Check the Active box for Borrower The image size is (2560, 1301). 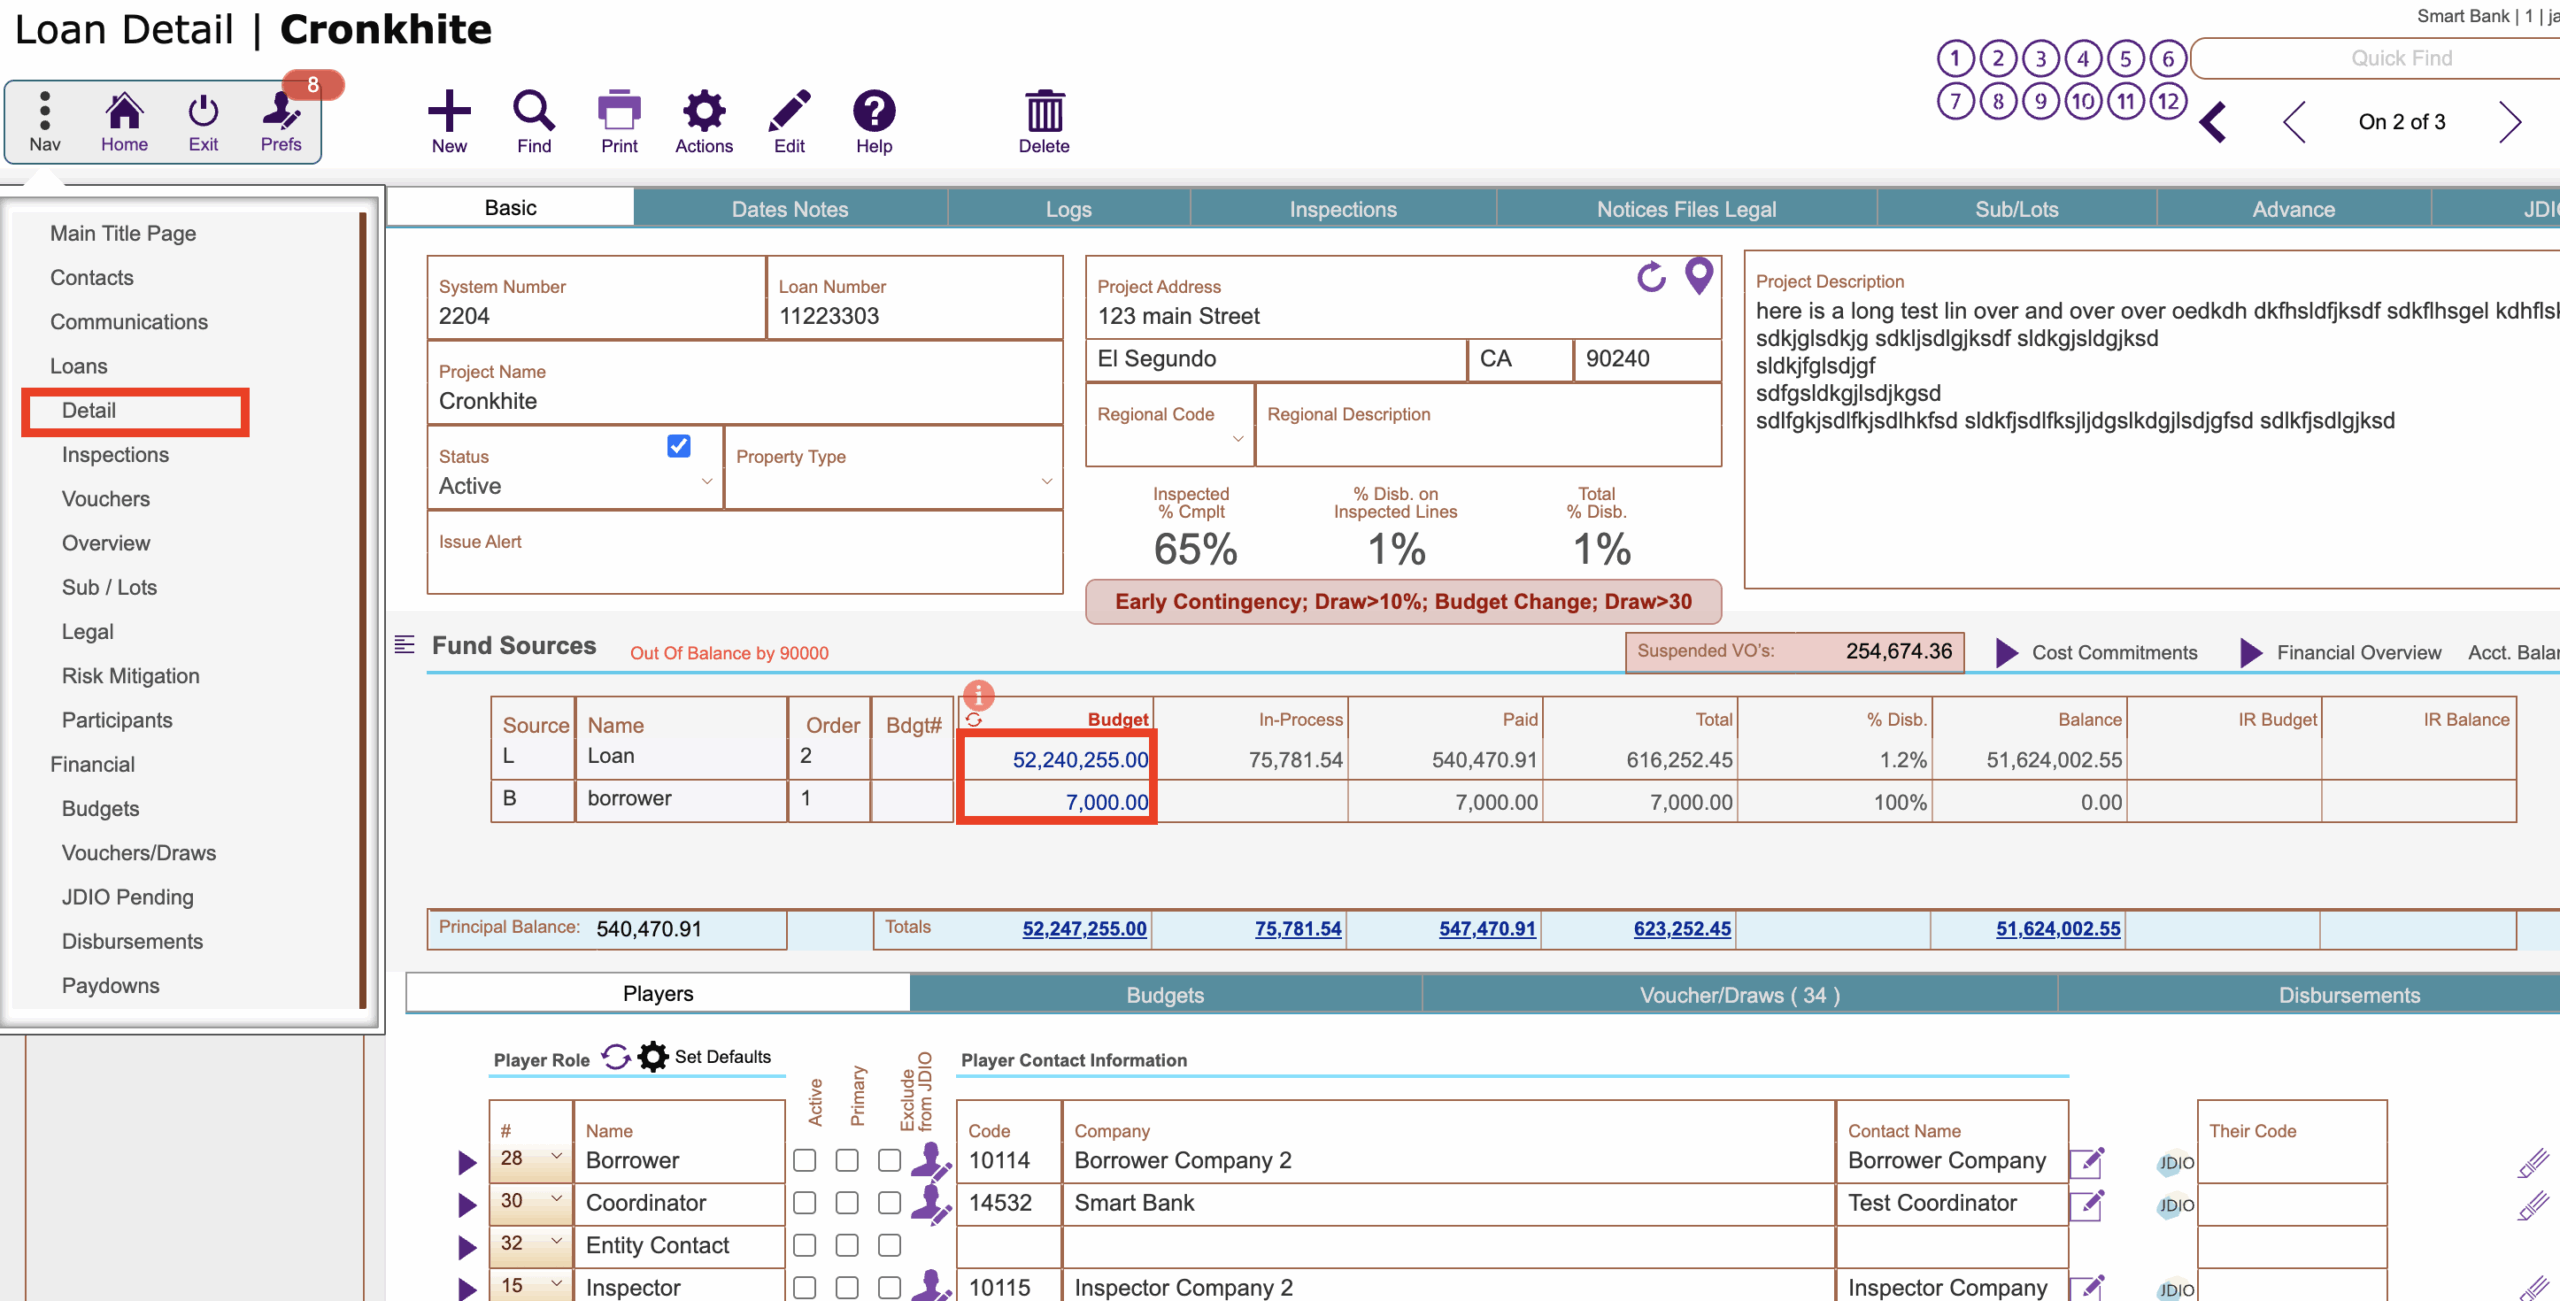[804, 1160]
